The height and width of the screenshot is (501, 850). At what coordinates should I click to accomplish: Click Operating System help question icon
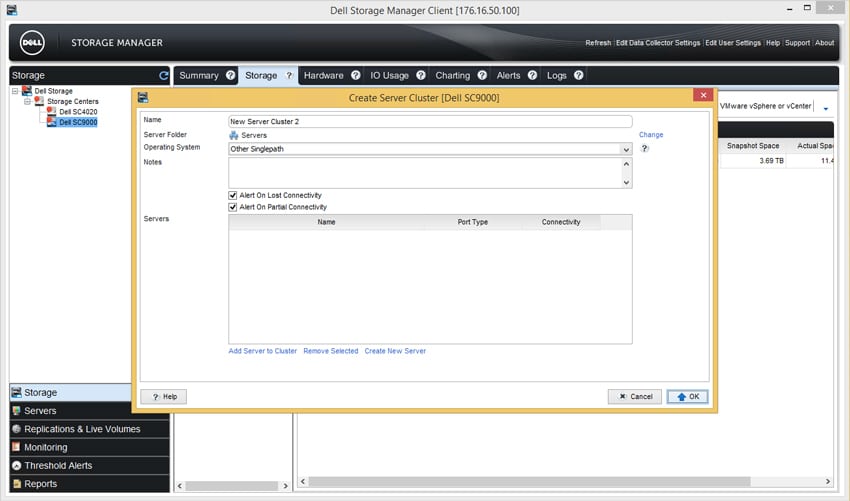tap(645, 149)
